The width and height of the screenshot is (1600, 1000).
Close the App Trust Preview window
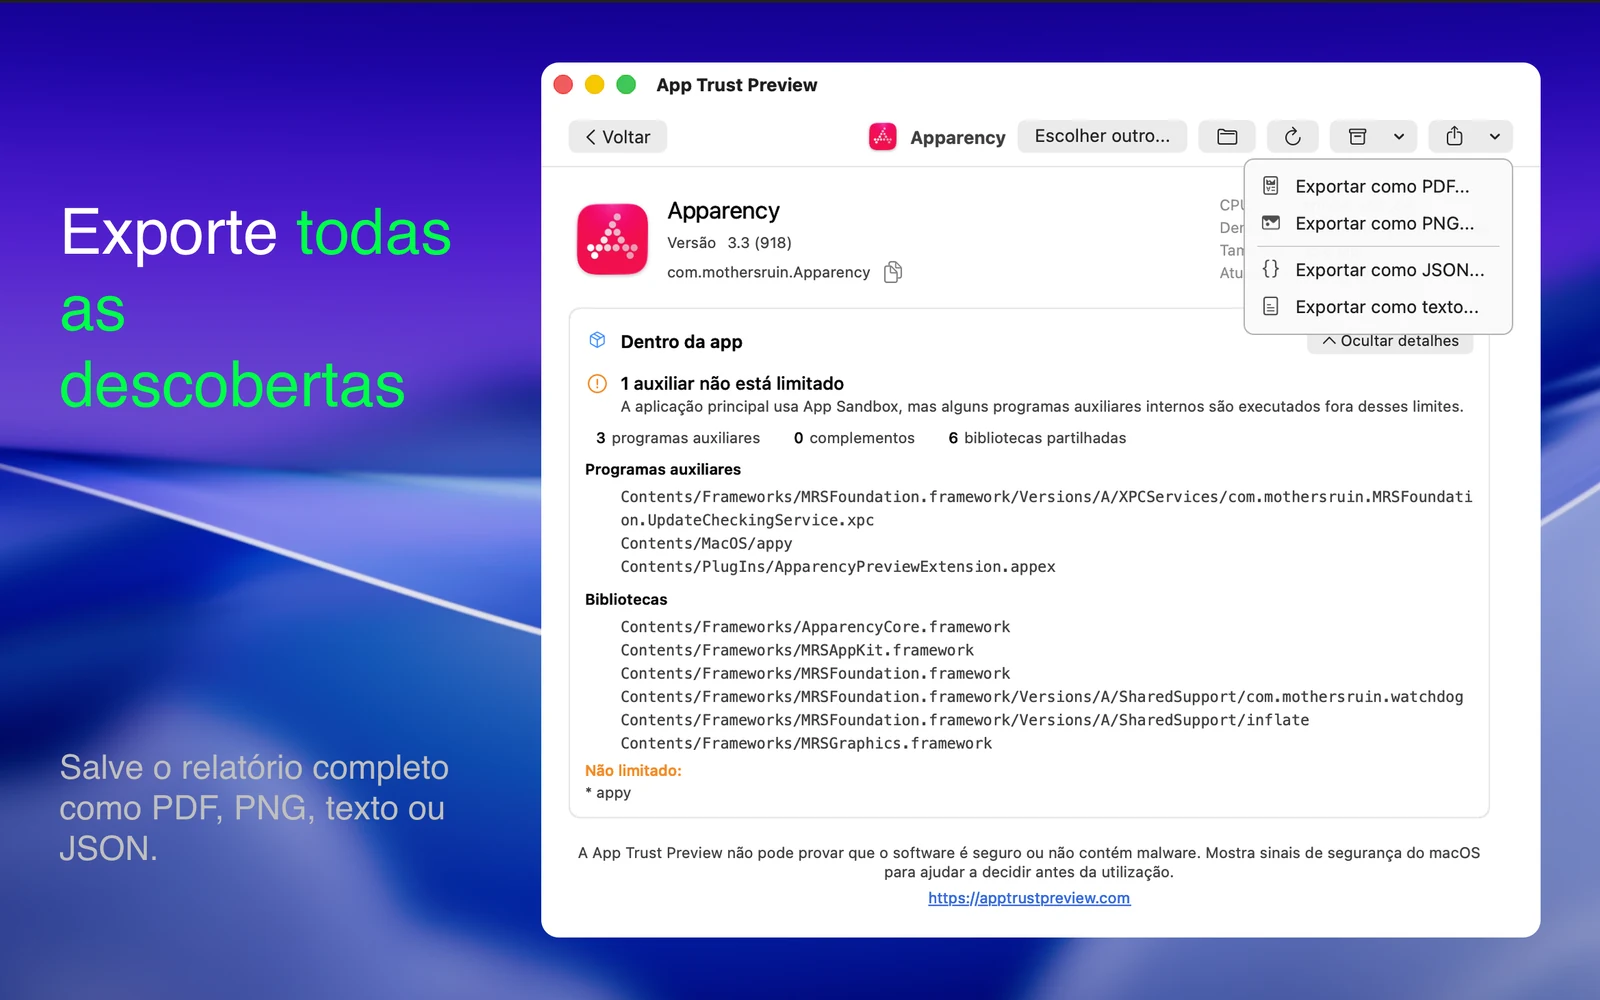[563, 85]
